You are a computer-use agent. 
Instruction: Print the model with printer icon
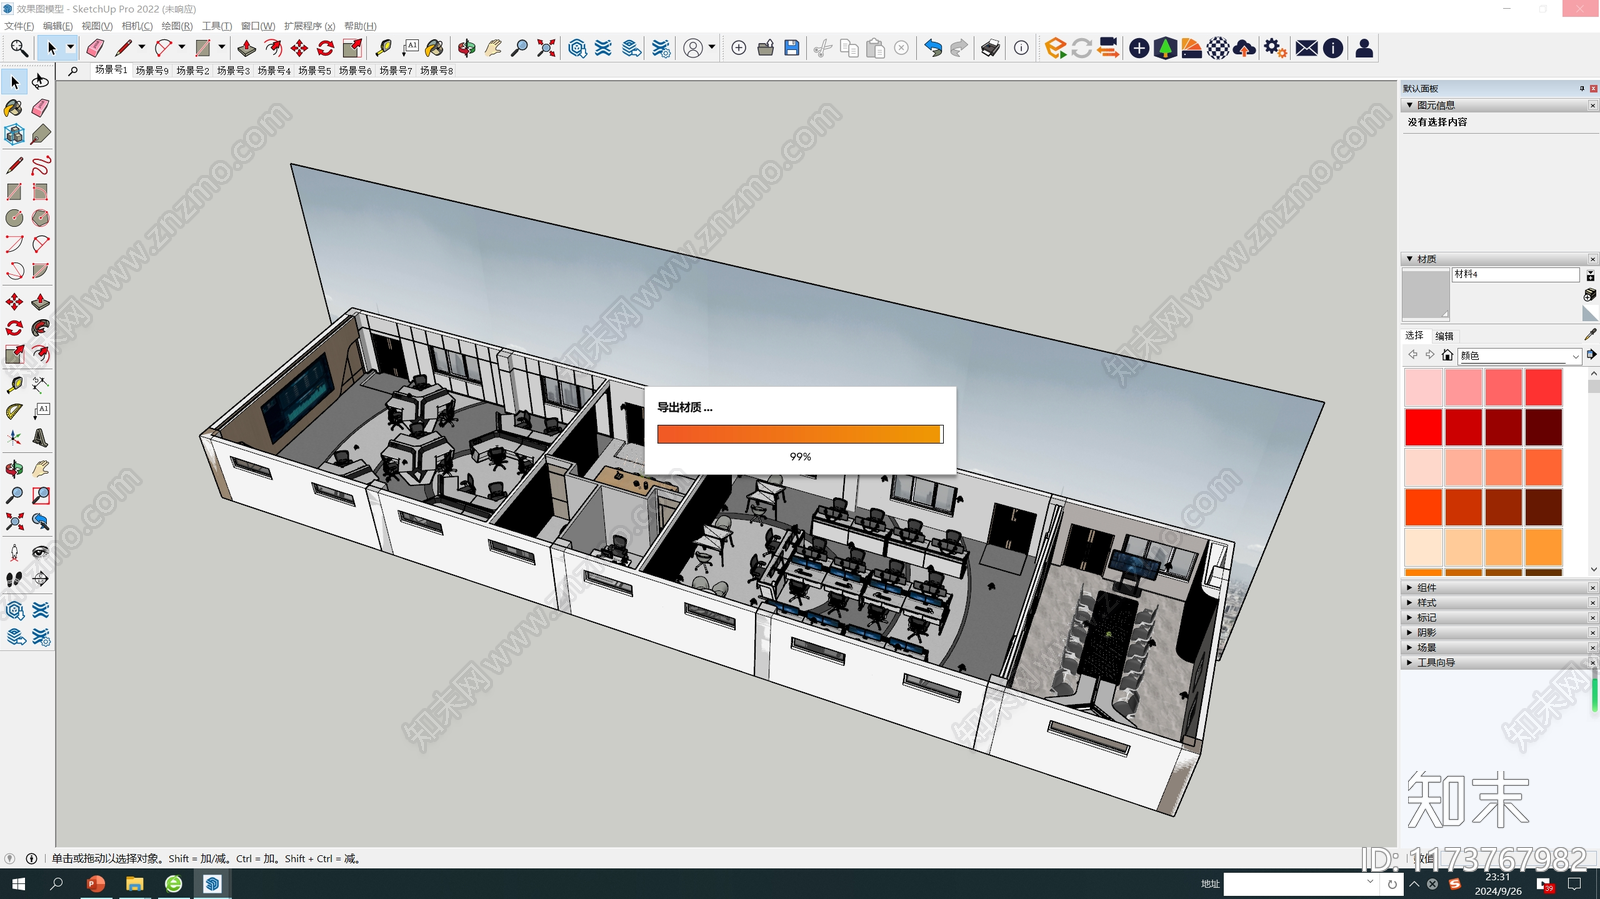point(990,48)
